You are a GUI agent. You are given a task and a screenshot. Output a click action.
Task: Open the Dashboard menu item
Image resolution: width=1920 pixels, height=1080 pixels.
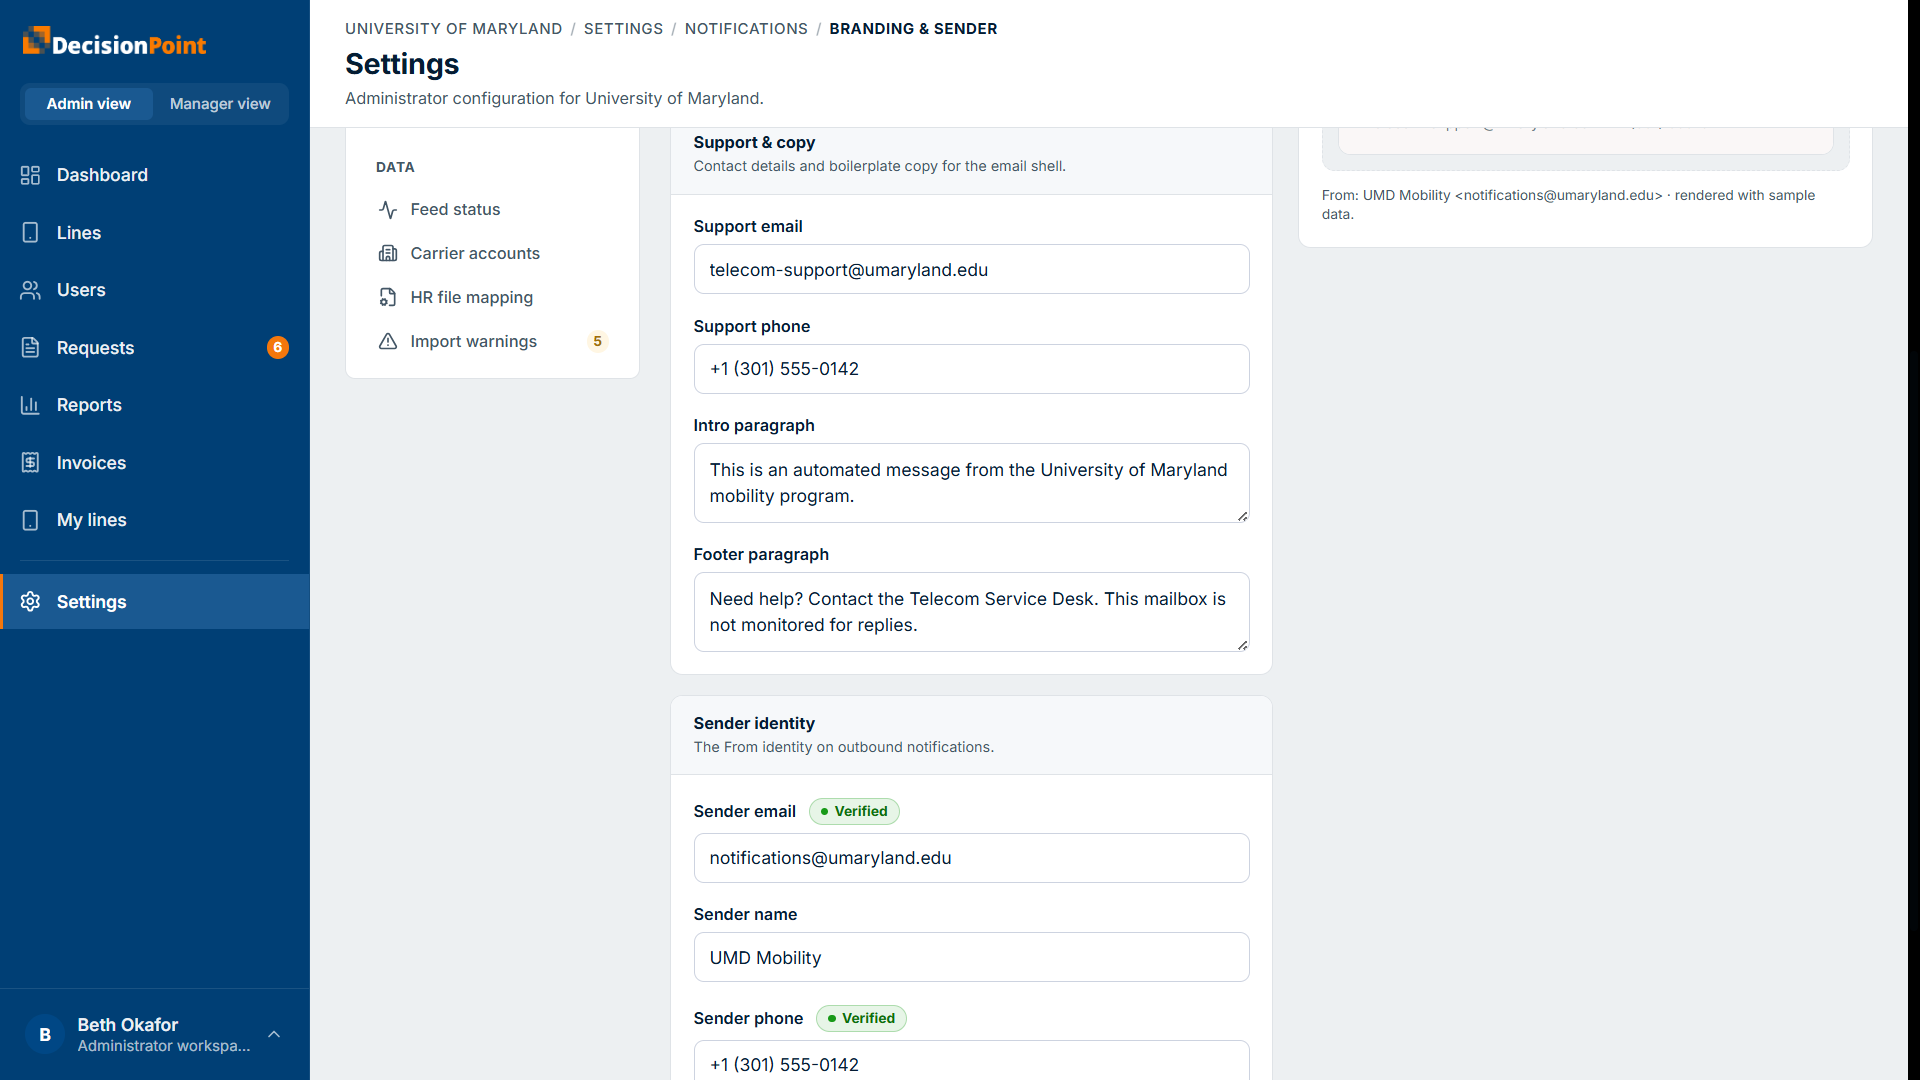coord(155,175)
